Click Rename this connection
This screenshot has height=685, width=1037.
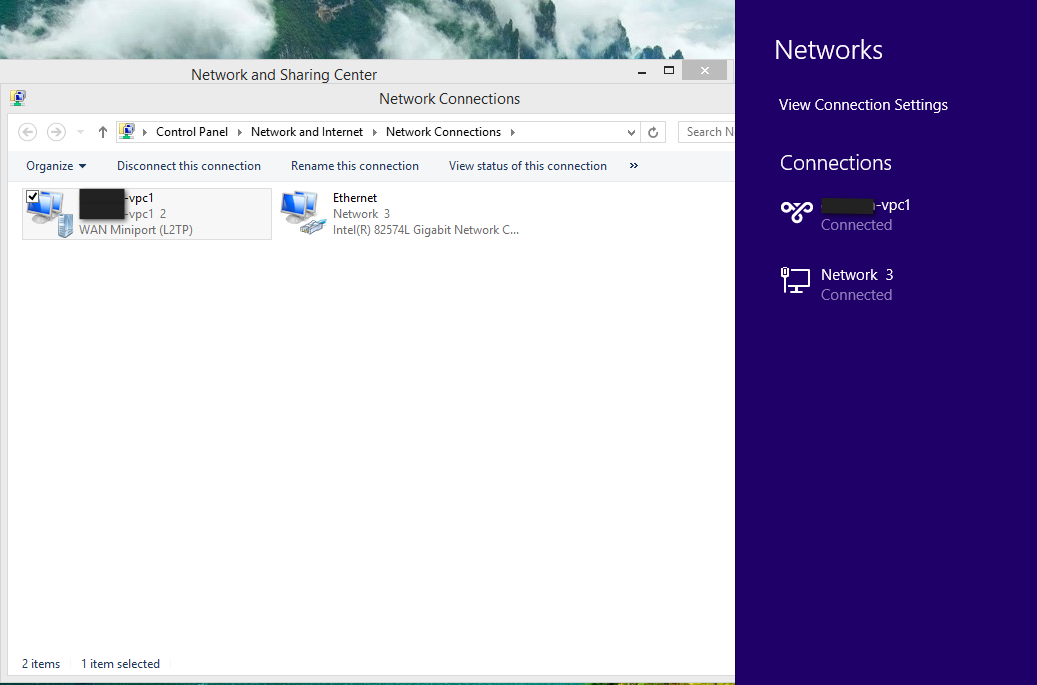coord(354,166)
